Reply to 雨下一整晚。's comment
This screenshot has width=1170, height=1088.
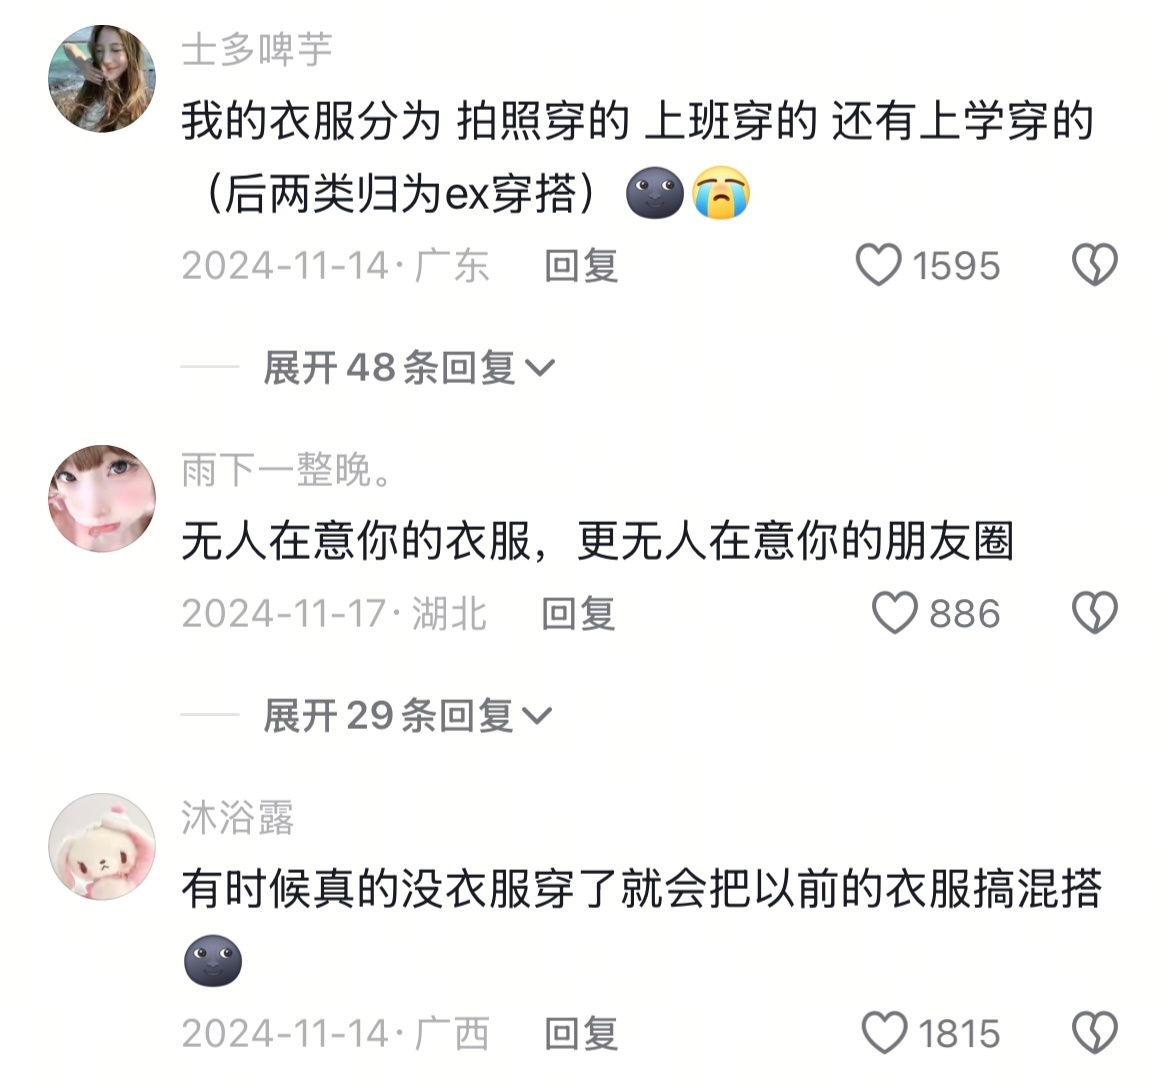pos(578,613)
